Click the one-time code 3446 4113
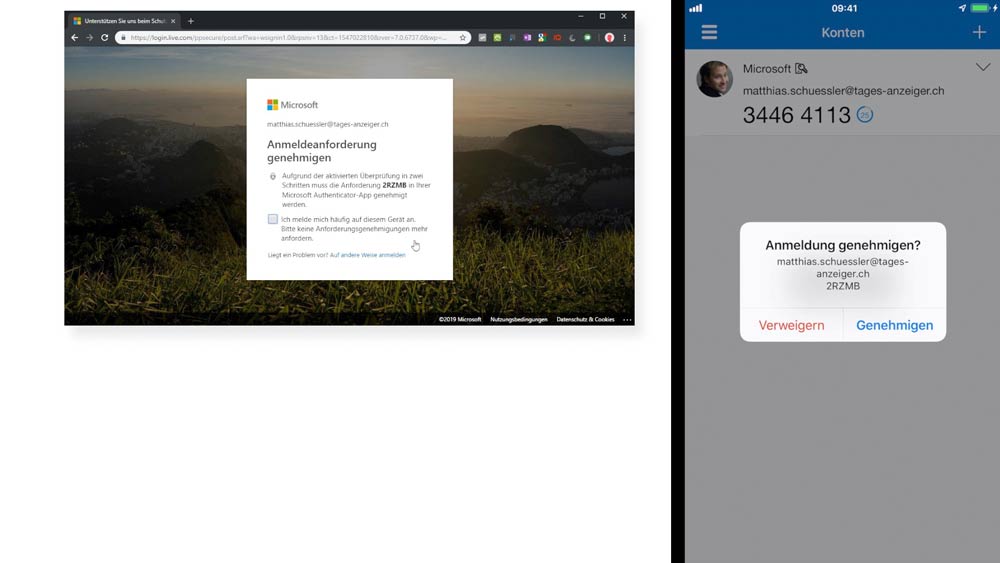1000x563 pixels. tap(797, 115)
